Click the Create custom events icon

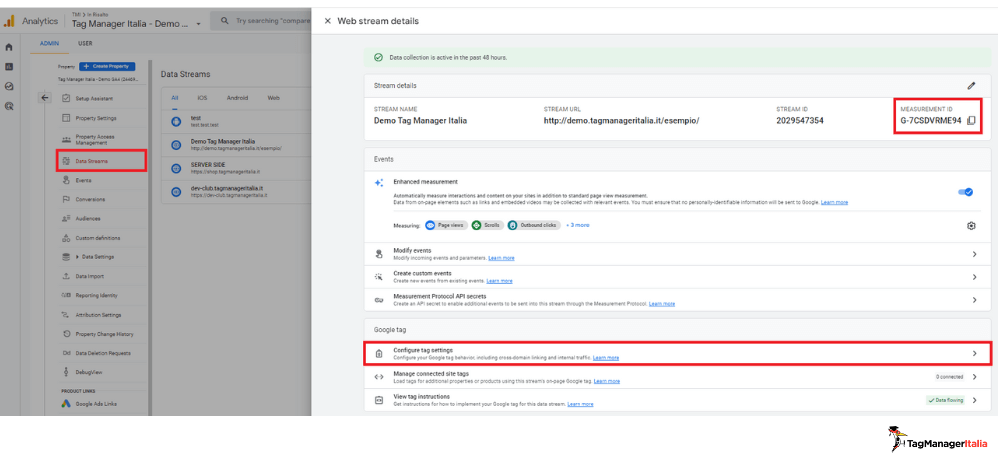coord(379,277)
